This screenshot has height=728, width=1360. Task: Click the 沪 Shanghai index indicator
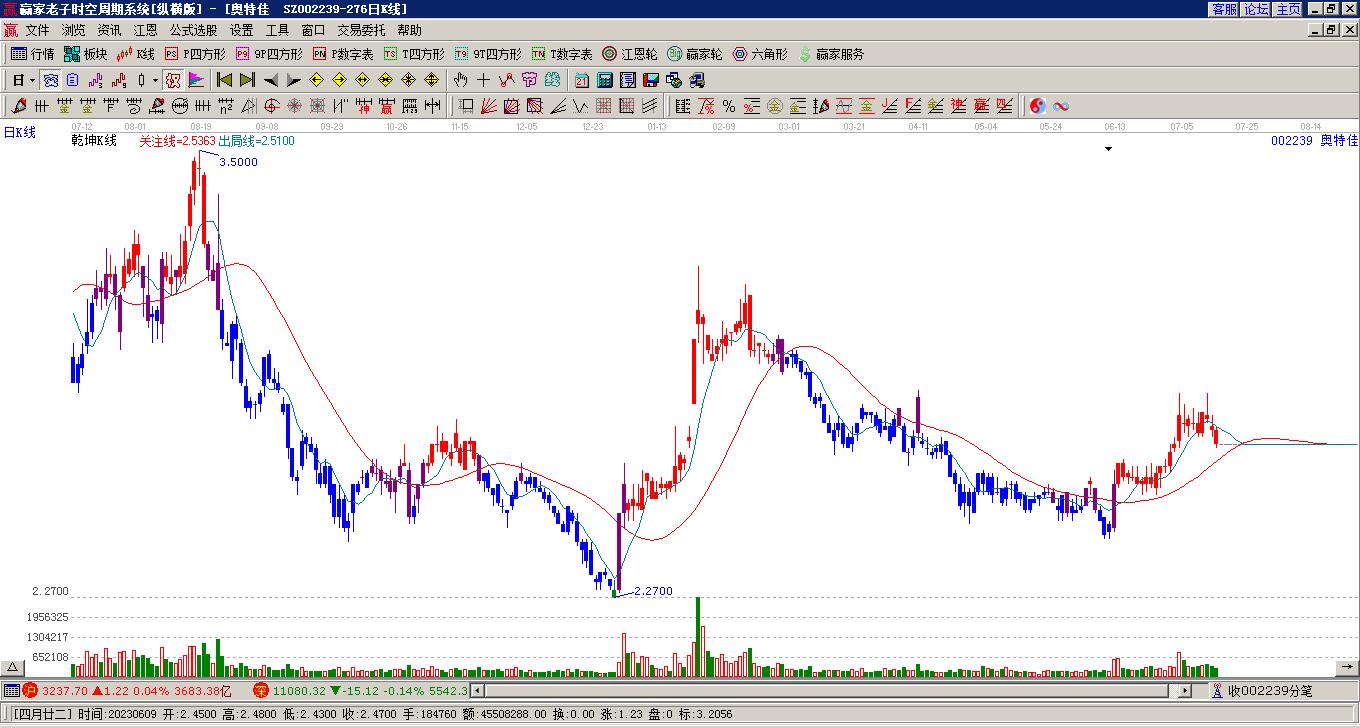[x=30, y=690]
